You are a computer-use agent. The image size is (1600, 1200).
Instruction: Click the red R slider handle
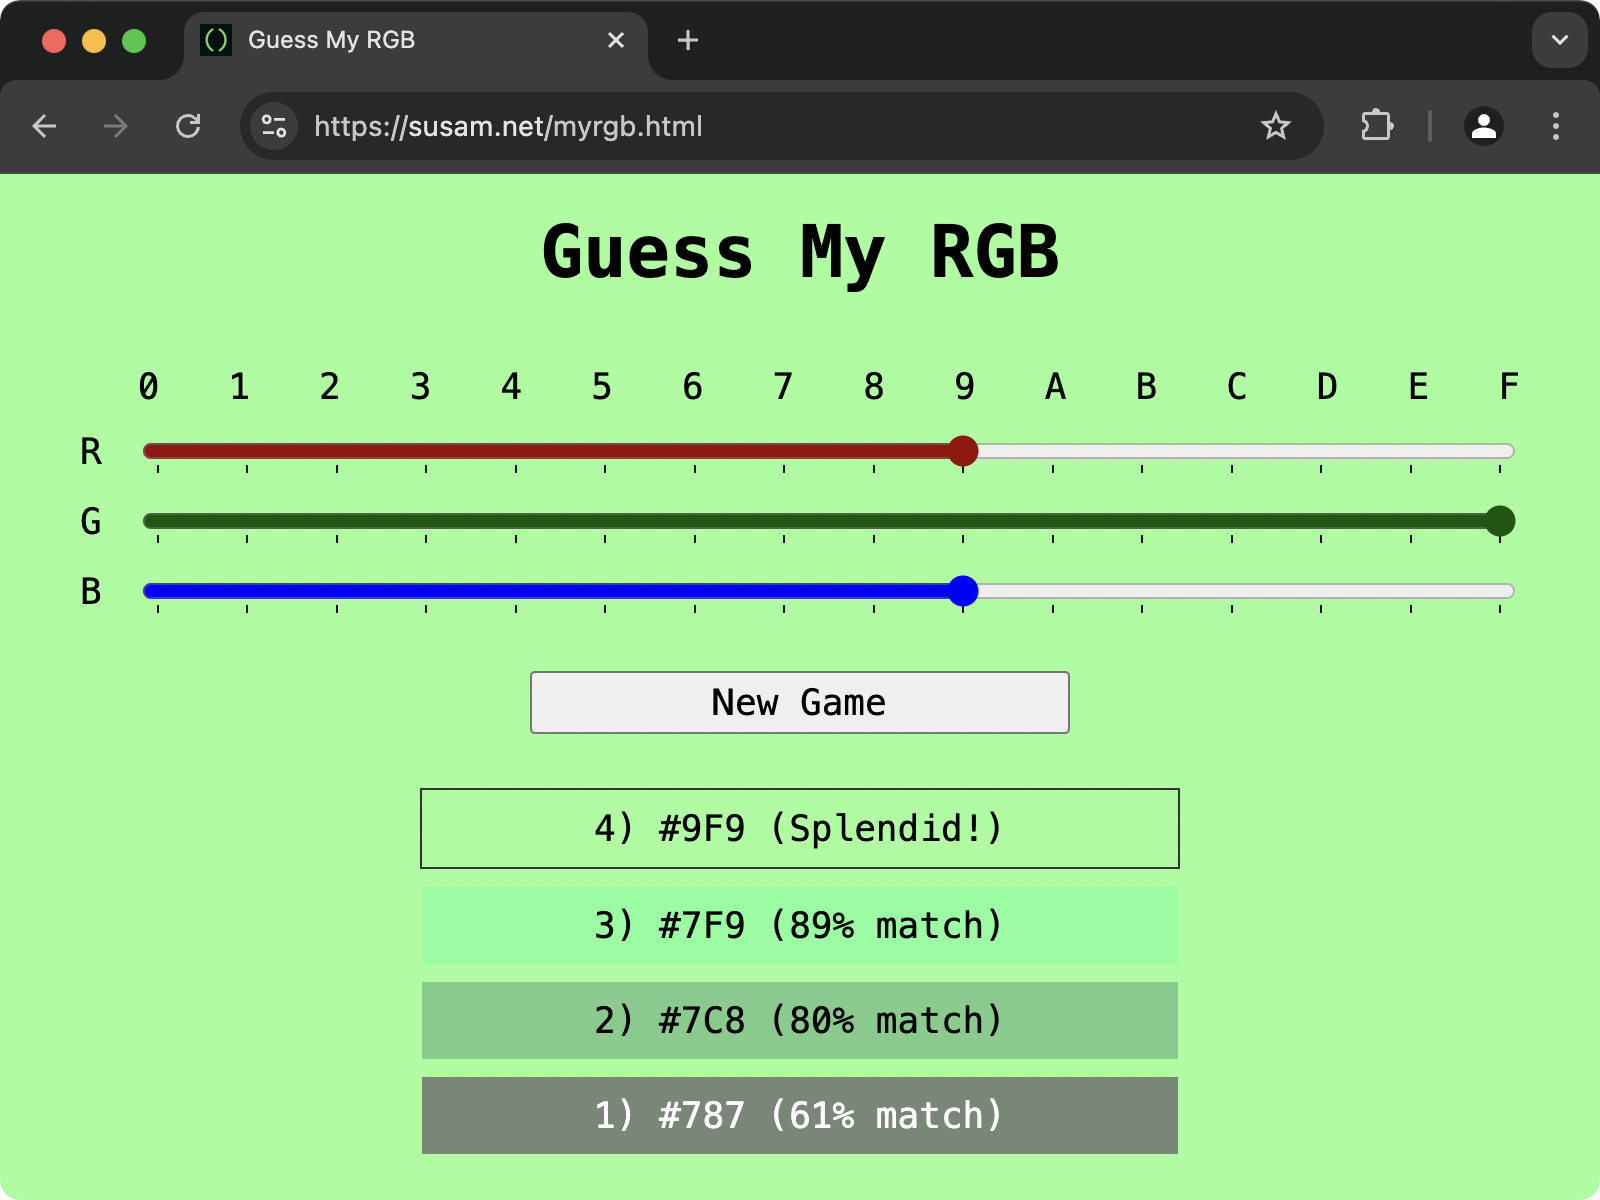pyautogui.click(x=963, y=451)
